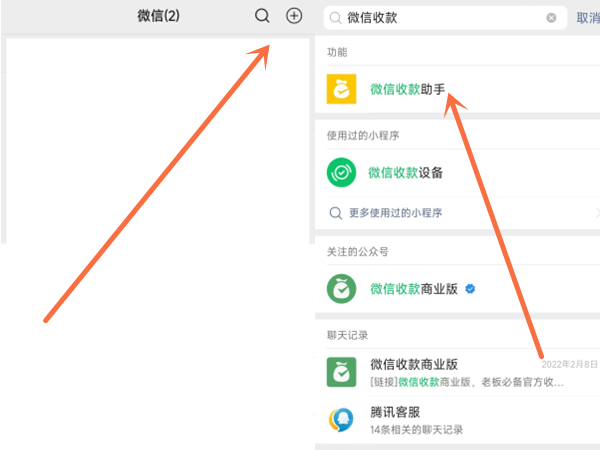
Task: Click the 微信(2) title
Action: (x=158, y=16)
